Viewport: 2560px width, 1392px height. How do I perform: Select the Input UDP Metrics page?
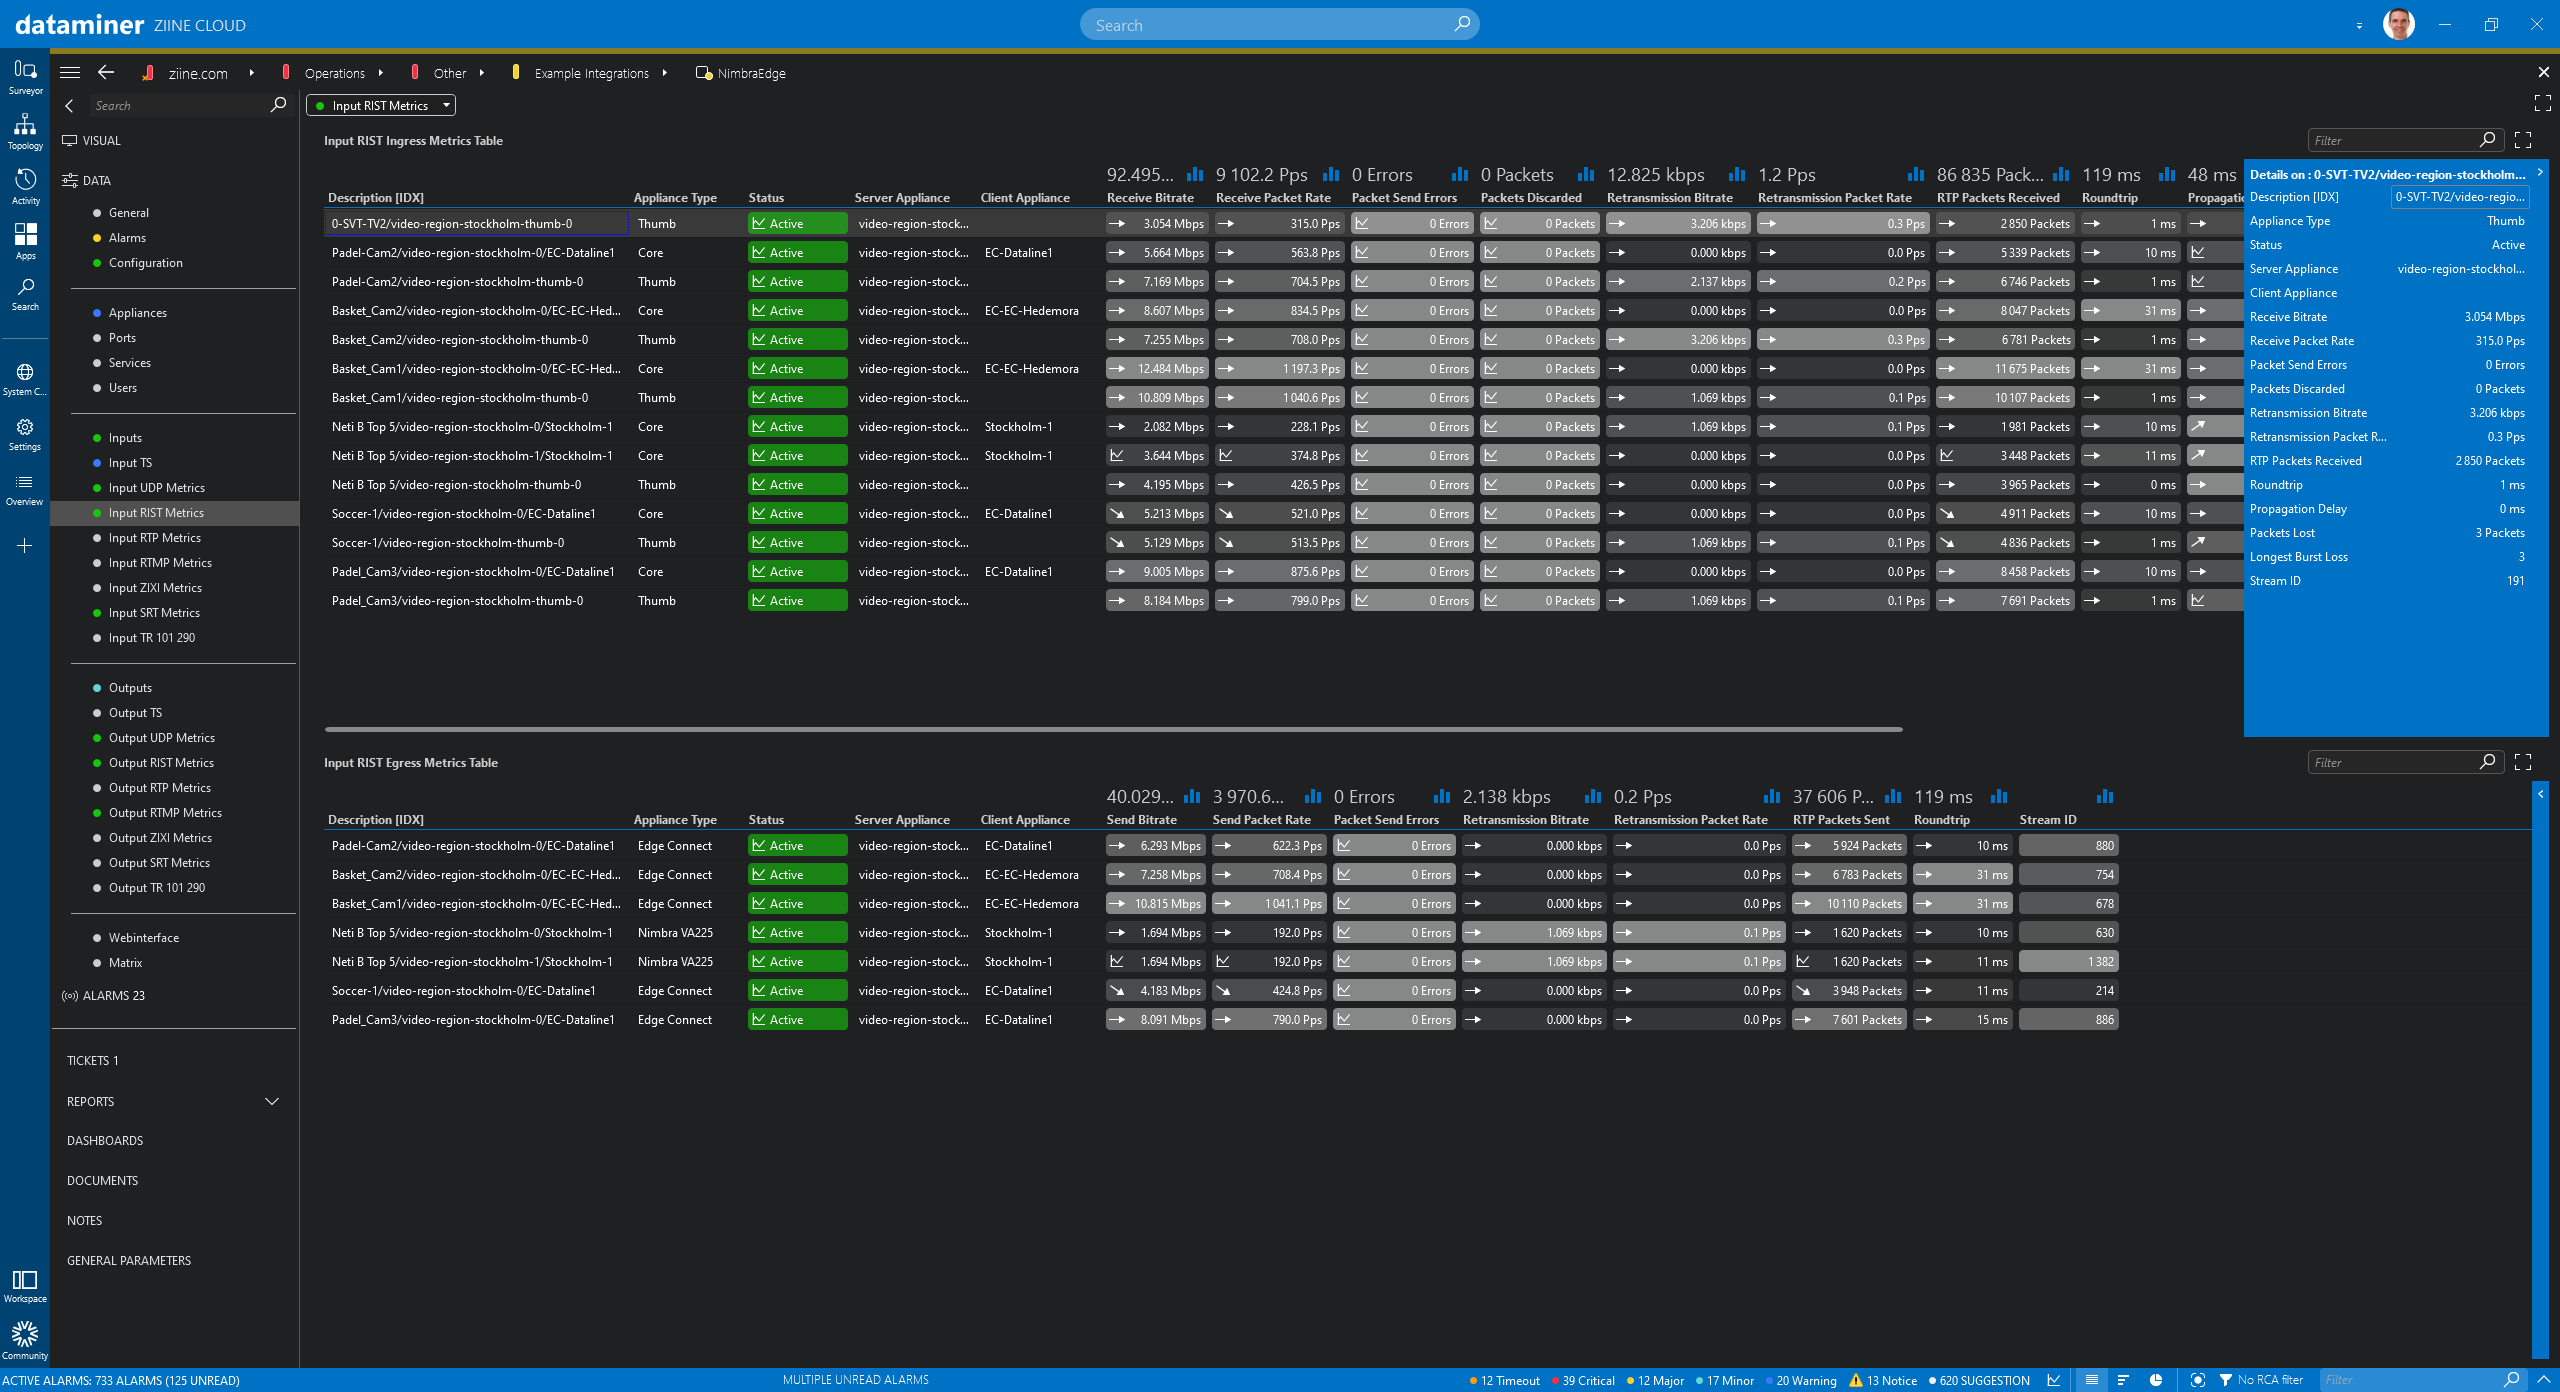pos(156,488)
